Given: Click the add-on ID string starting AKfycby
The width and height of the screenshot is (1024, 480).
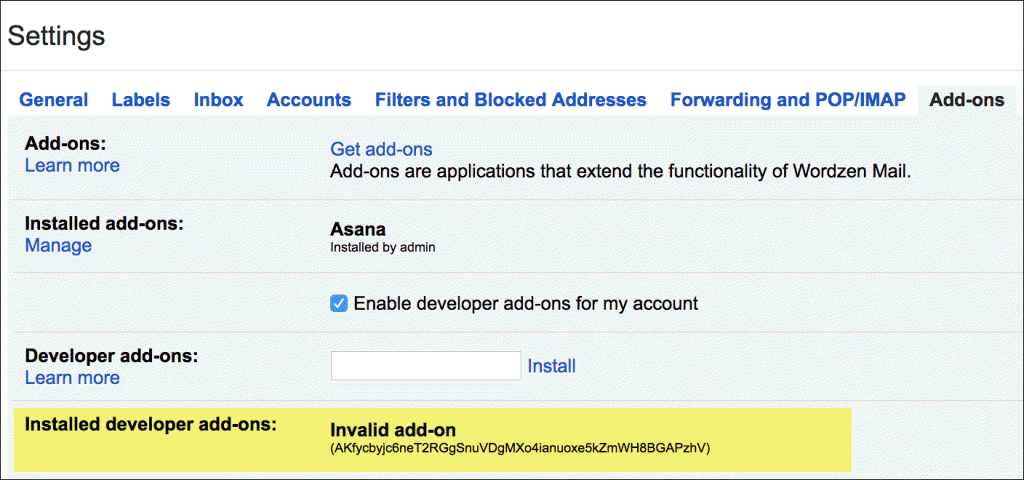Looking at the screenshot, I should pyautogui.click(x=520, y=448).
